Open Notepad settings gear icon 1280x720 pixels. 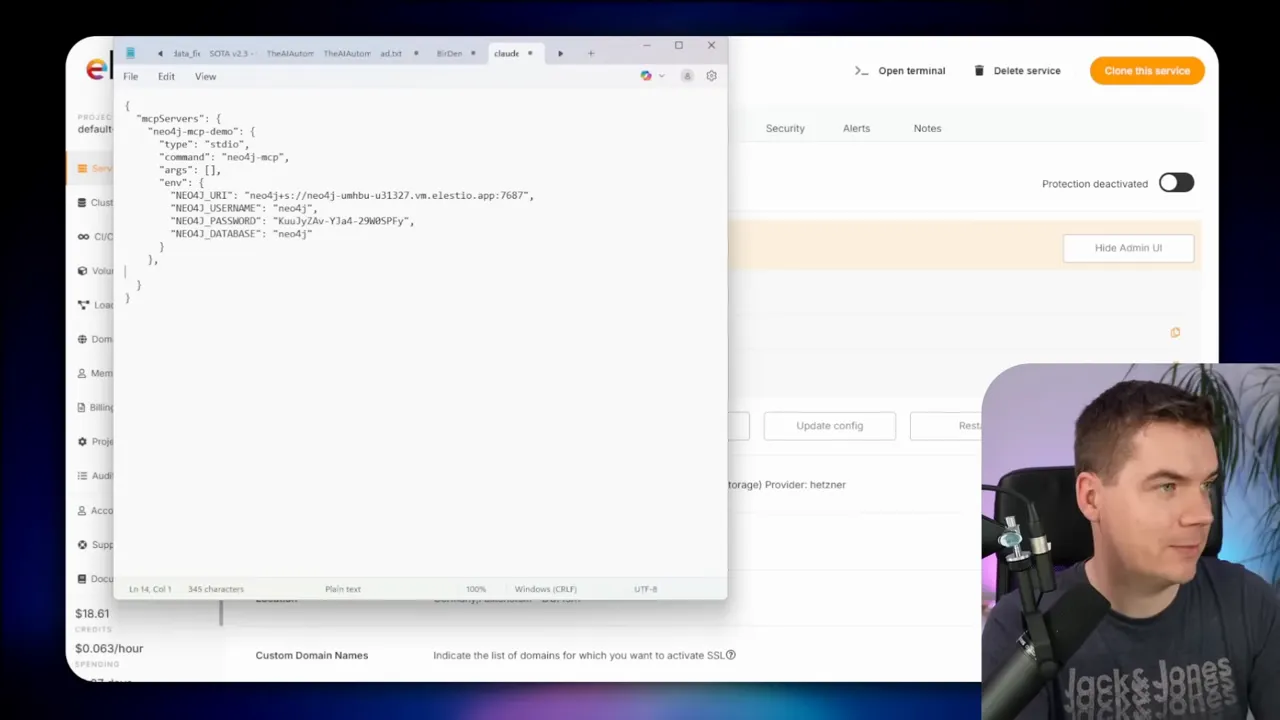(711, 76)
